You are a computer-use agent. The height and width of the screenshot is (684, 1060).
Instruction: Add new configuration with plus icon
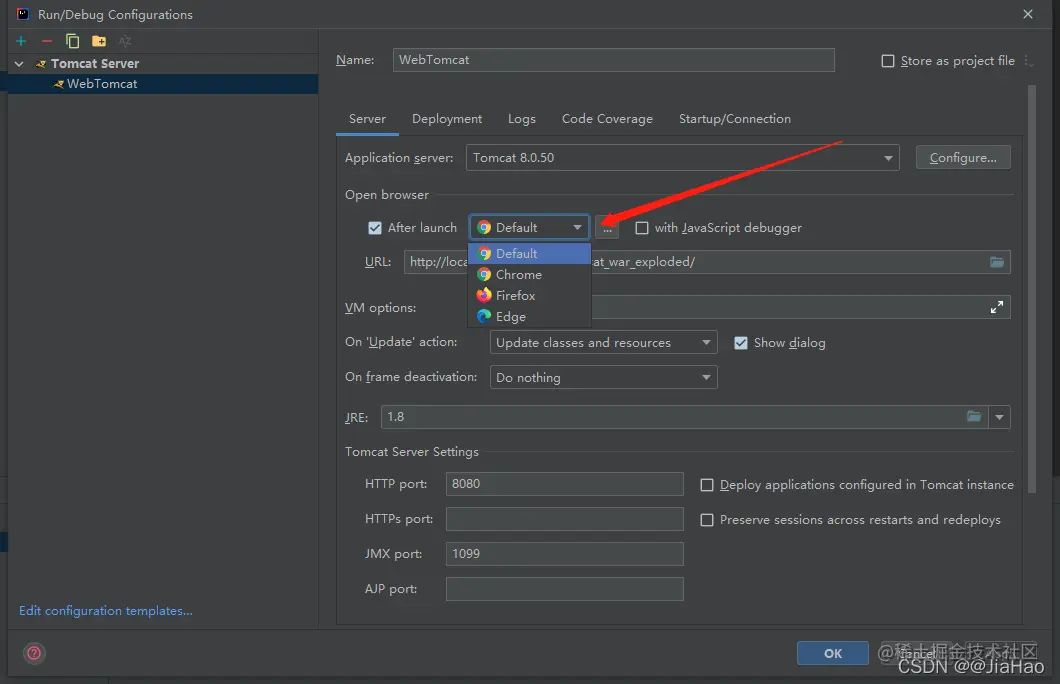[21, 41]
